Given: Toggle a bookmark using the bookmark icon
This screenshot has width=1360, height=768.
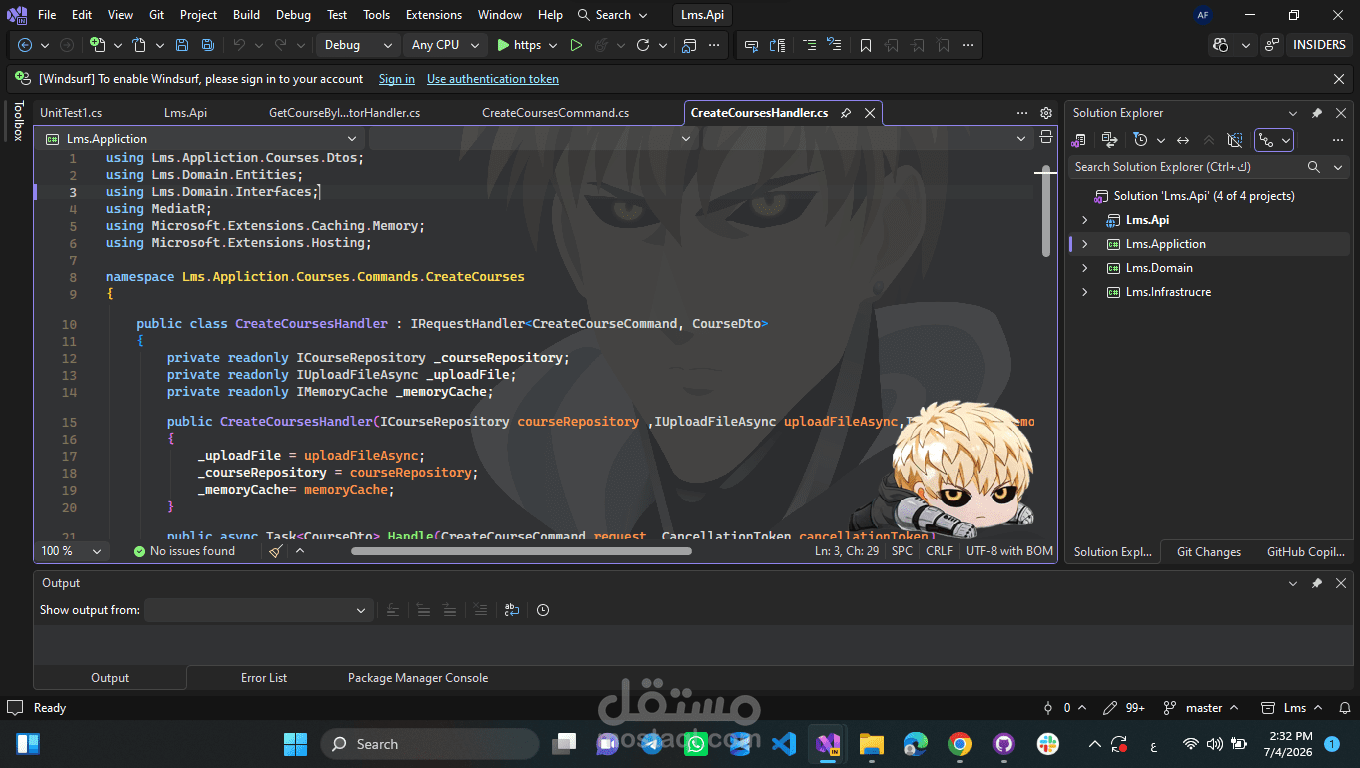Looking at the screenshot, I should (866, 45).
